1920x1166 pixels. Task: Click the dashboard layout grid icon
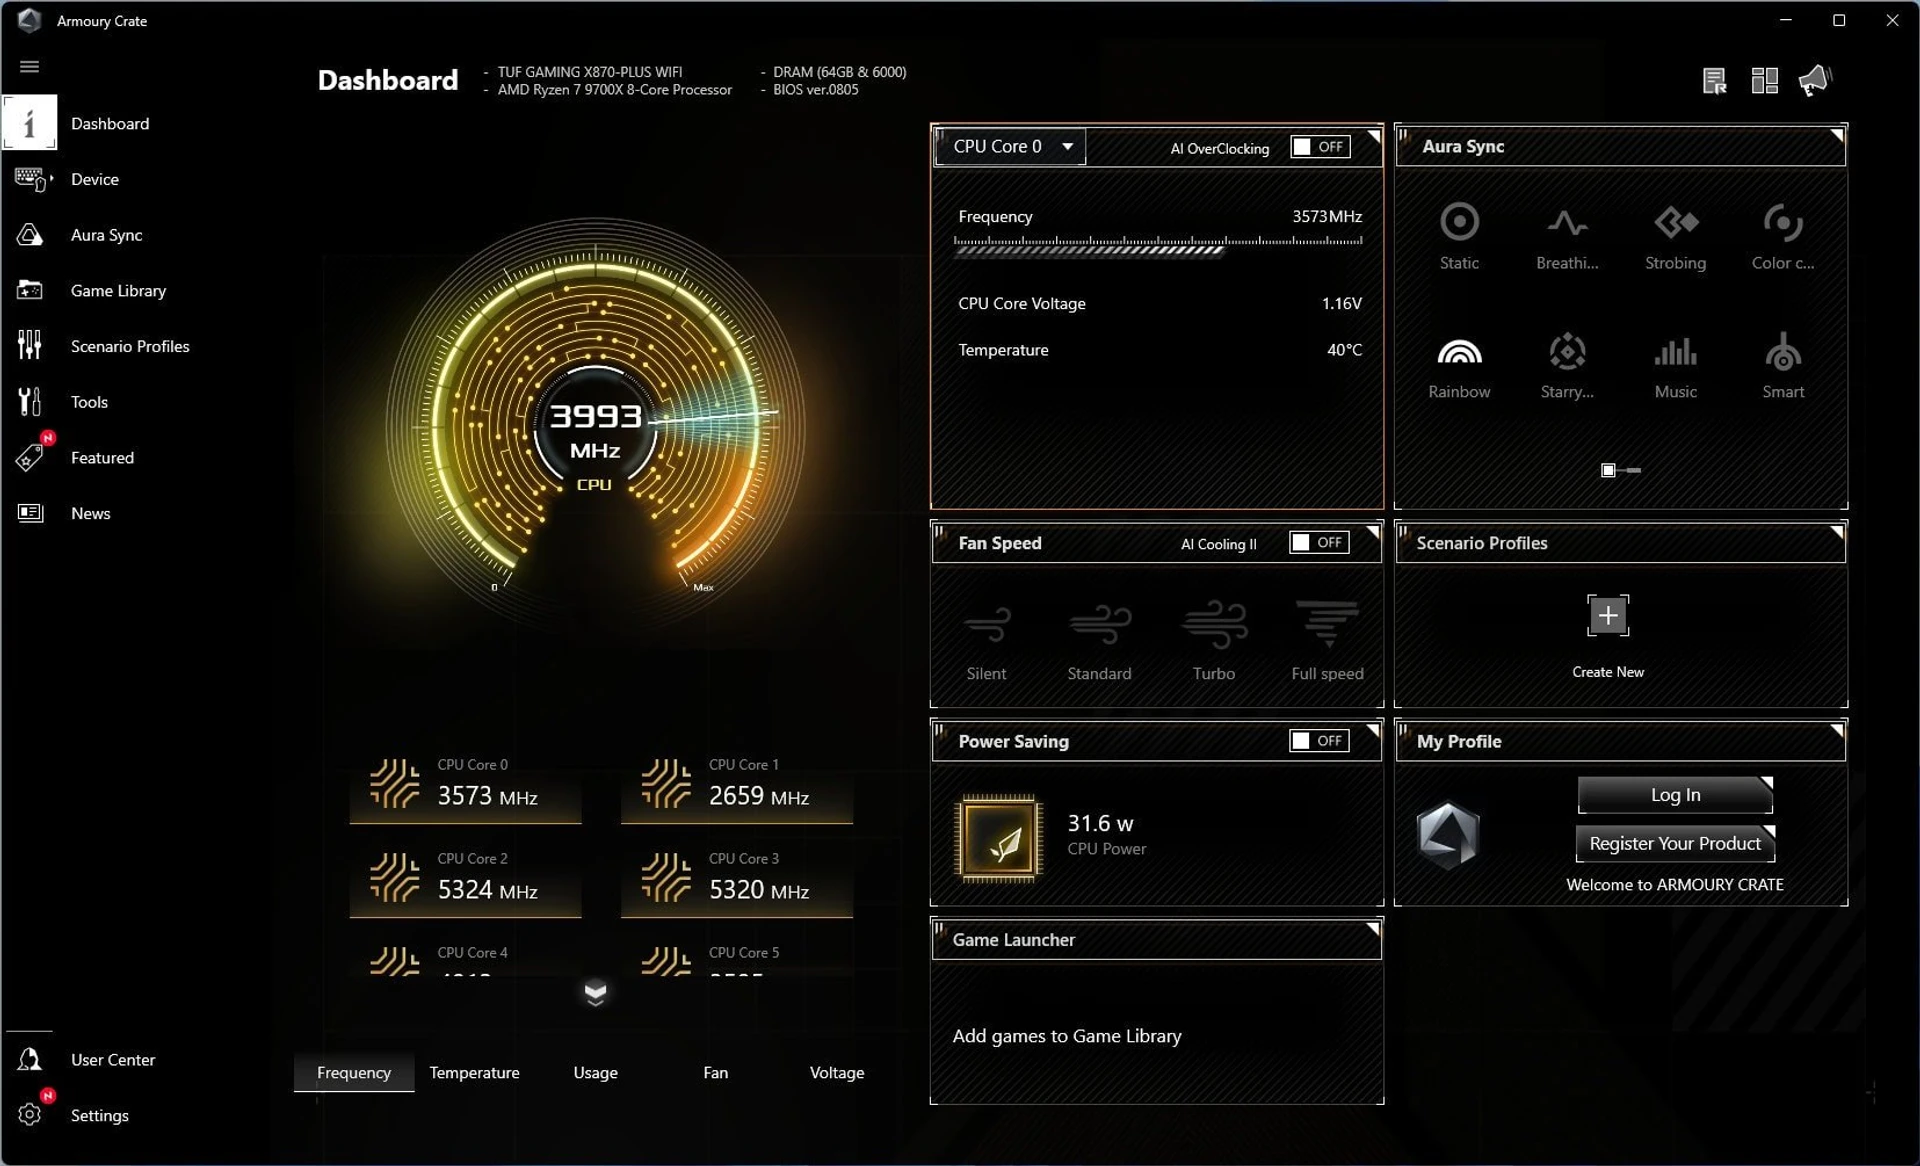tap(1764, 81)
